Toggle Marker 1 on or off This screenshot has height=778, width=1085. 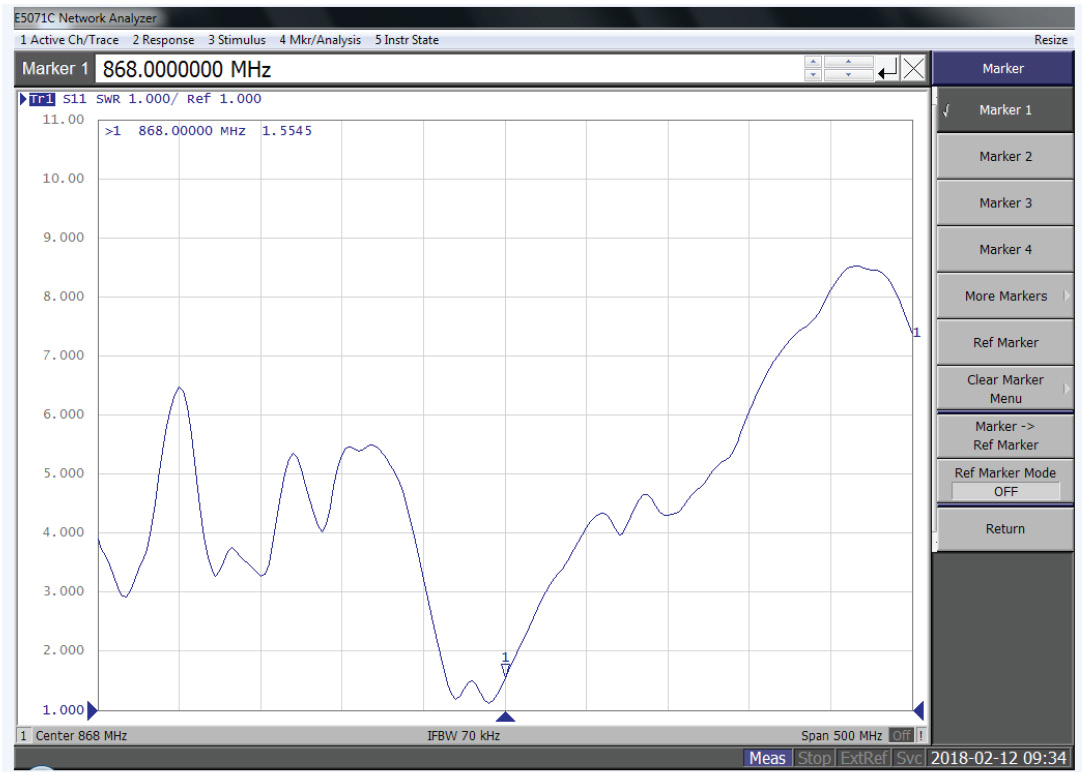[1004, 110]
